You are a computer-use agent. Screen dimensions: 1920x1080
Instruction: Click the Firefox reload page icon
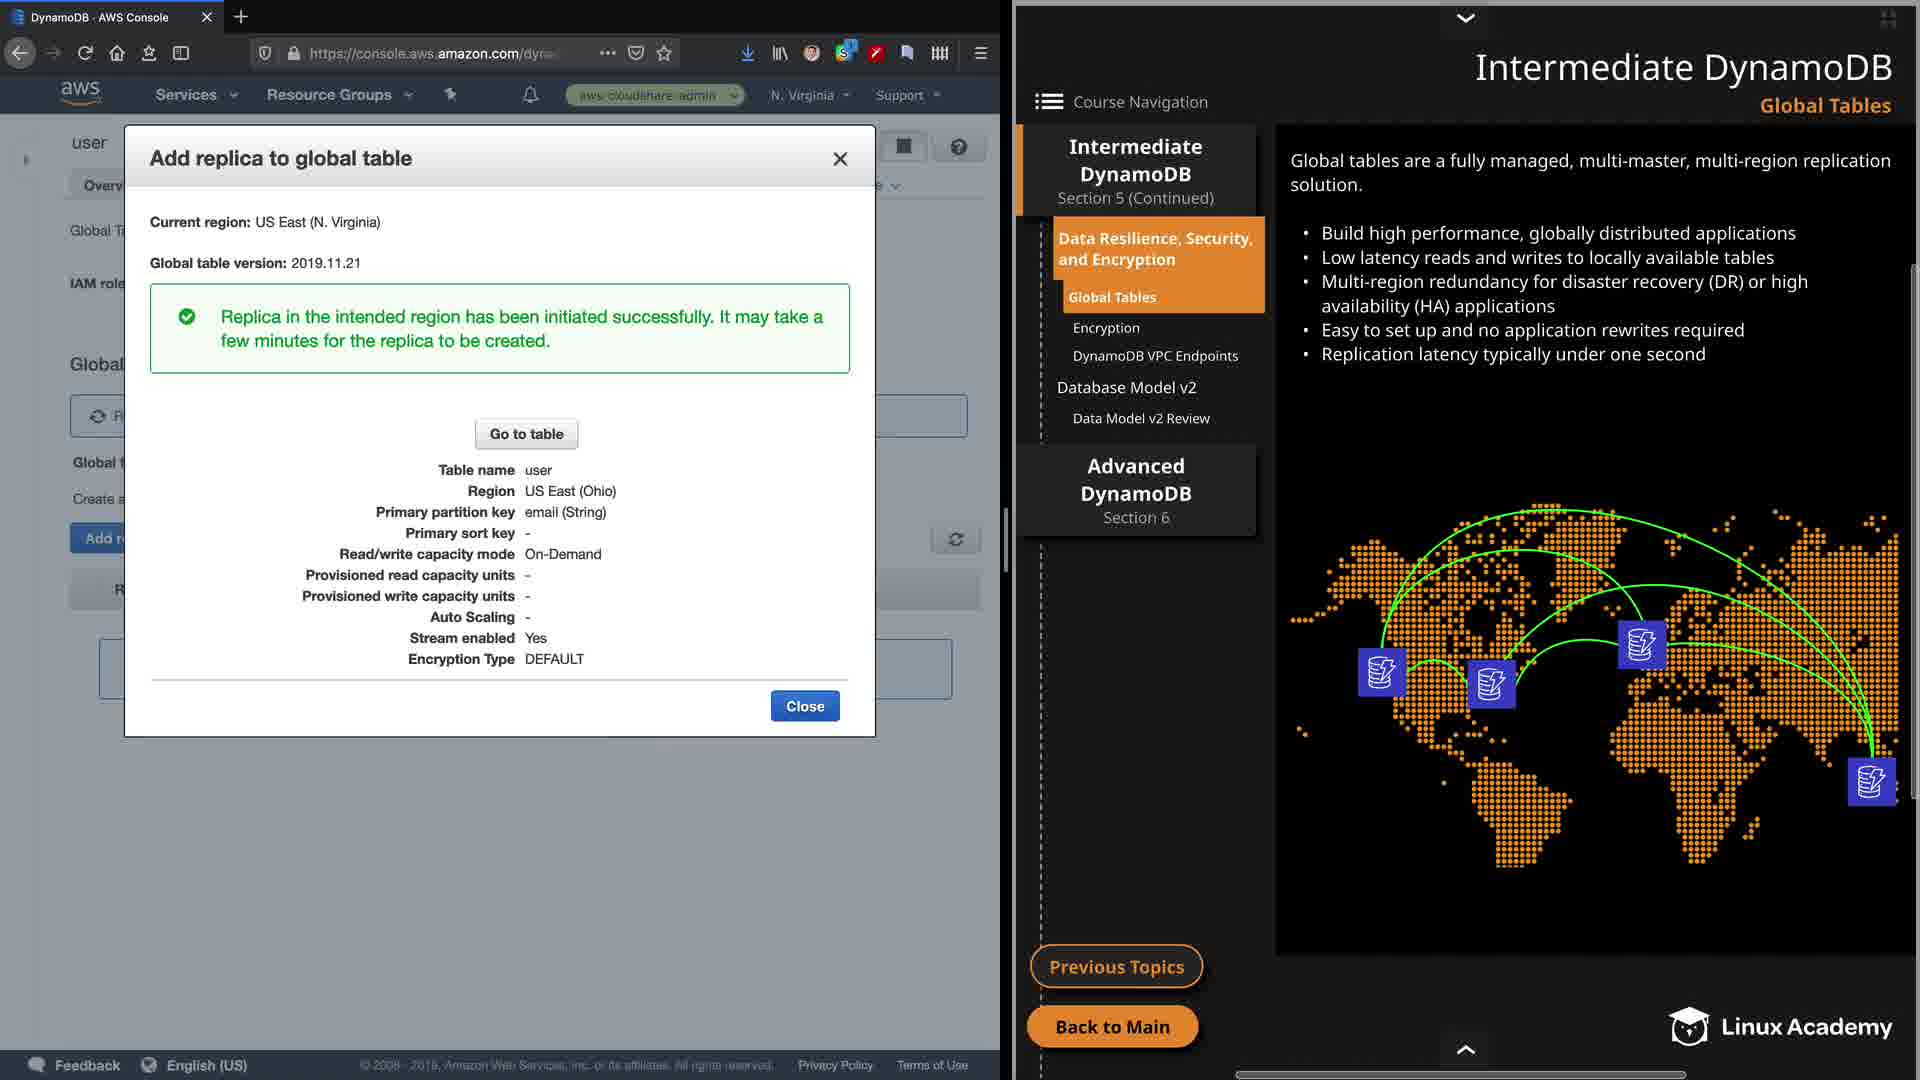tap(85, 53)
